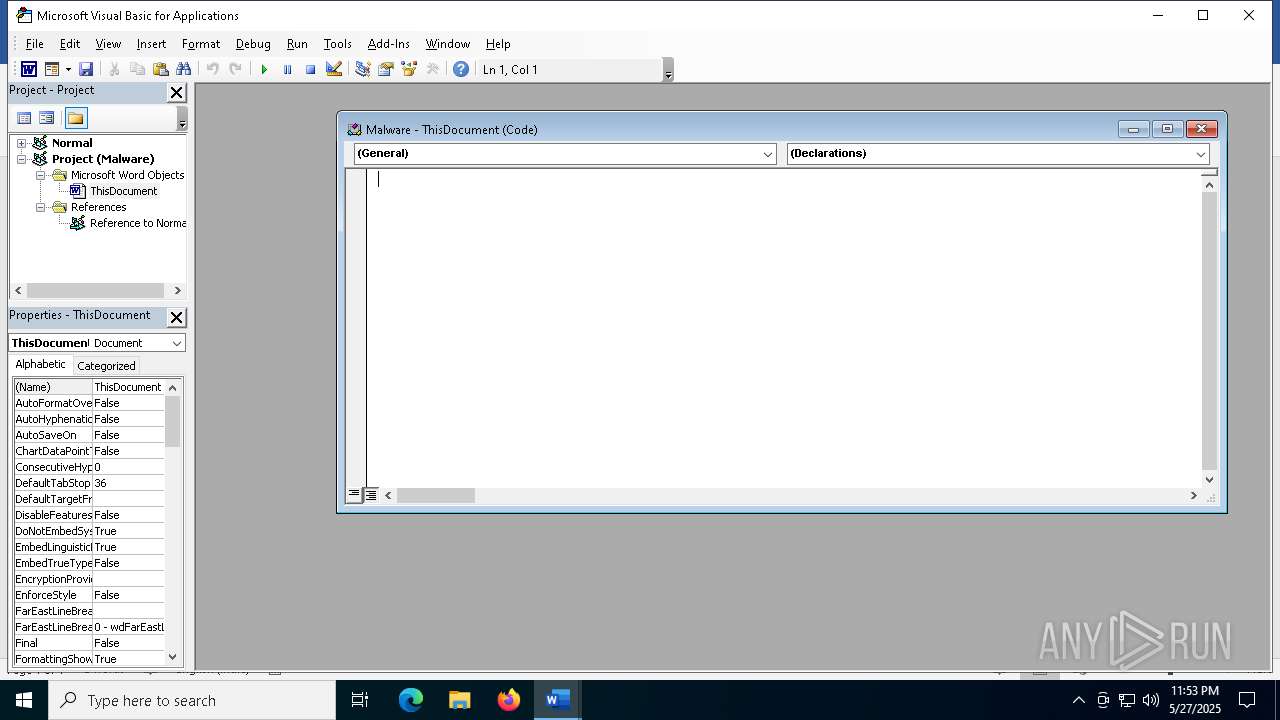Open the Window menu

click(447, 44)
